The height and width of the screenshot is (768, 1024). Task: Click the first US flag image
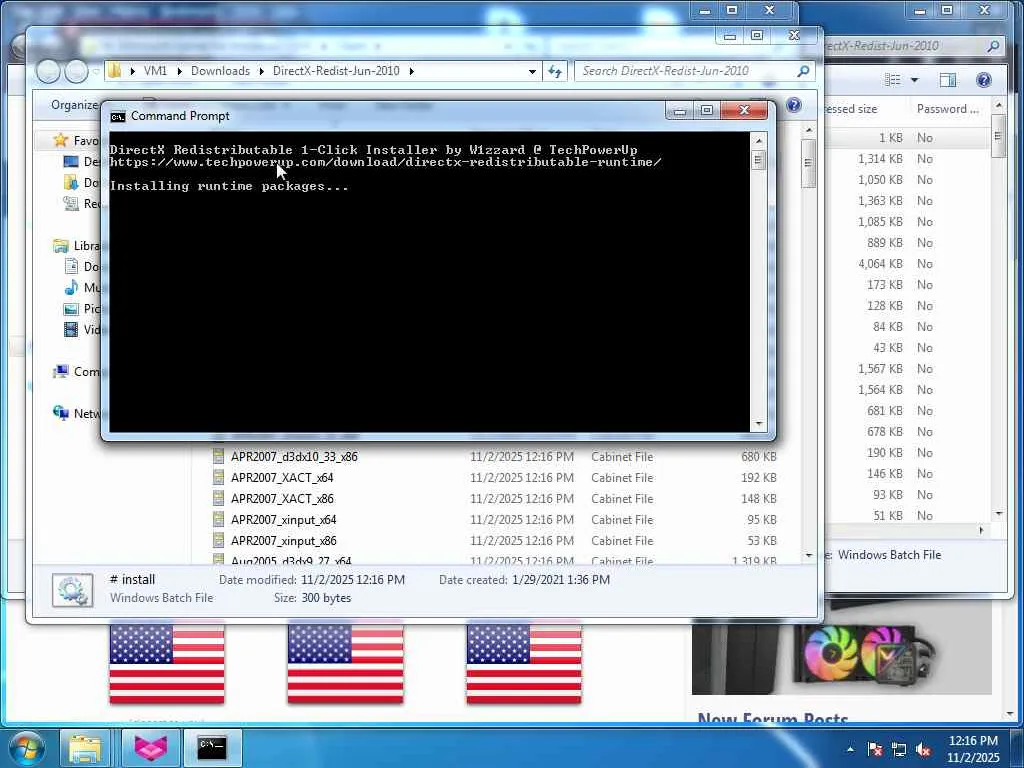(167, 664)
